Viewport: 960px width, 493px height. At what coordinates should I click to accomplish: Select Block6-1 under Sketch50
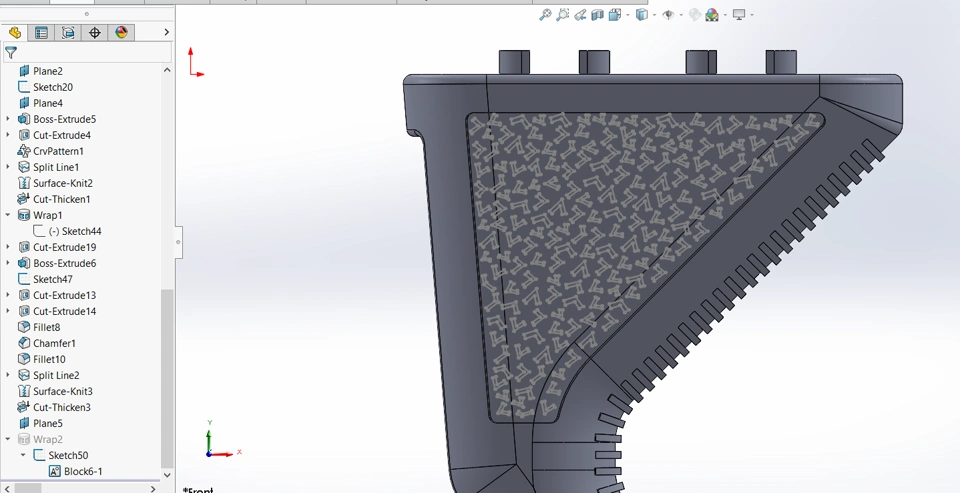pos(83,471)
